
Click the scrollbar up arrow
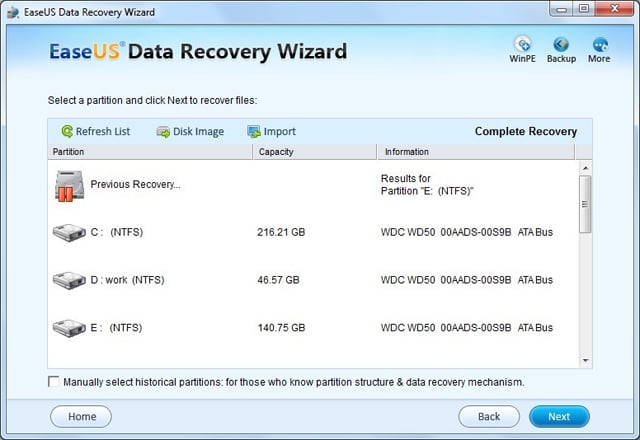pyautogui.click(x=585, y=168)
